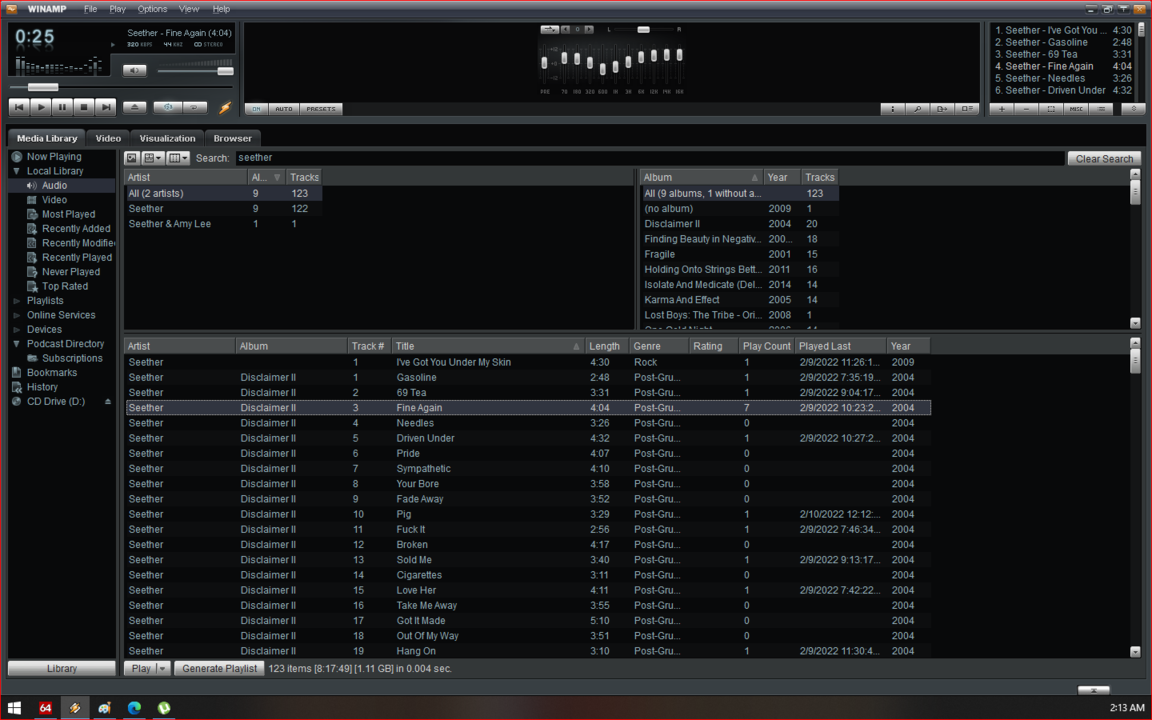The height and width of the screenshot is (720, 1152).
Task: Click the volume slider handle
Action: [225, 71]
